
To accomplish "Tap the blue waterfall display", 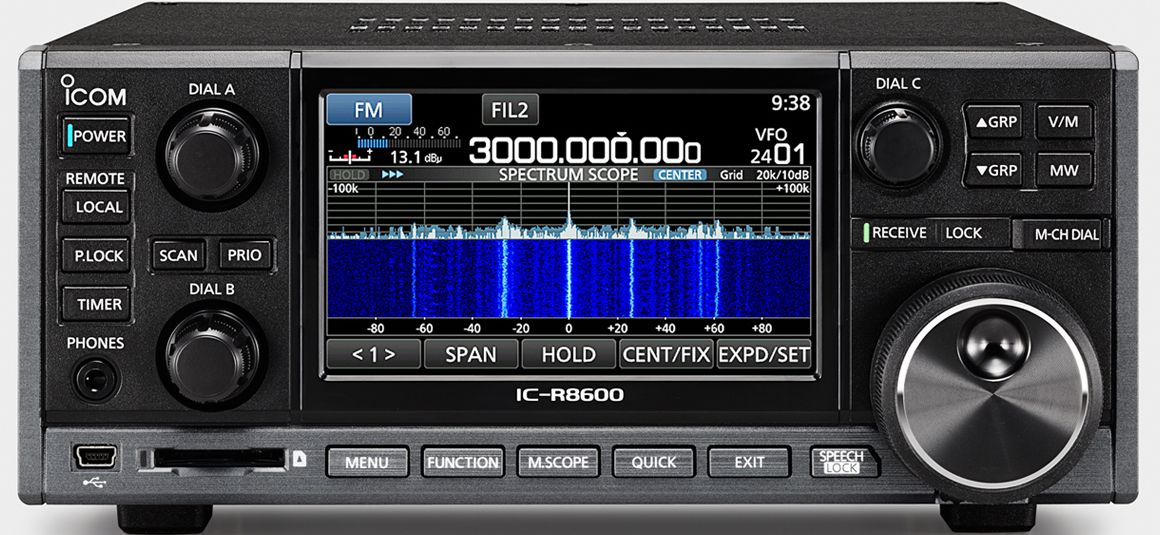I will point(568,278).
